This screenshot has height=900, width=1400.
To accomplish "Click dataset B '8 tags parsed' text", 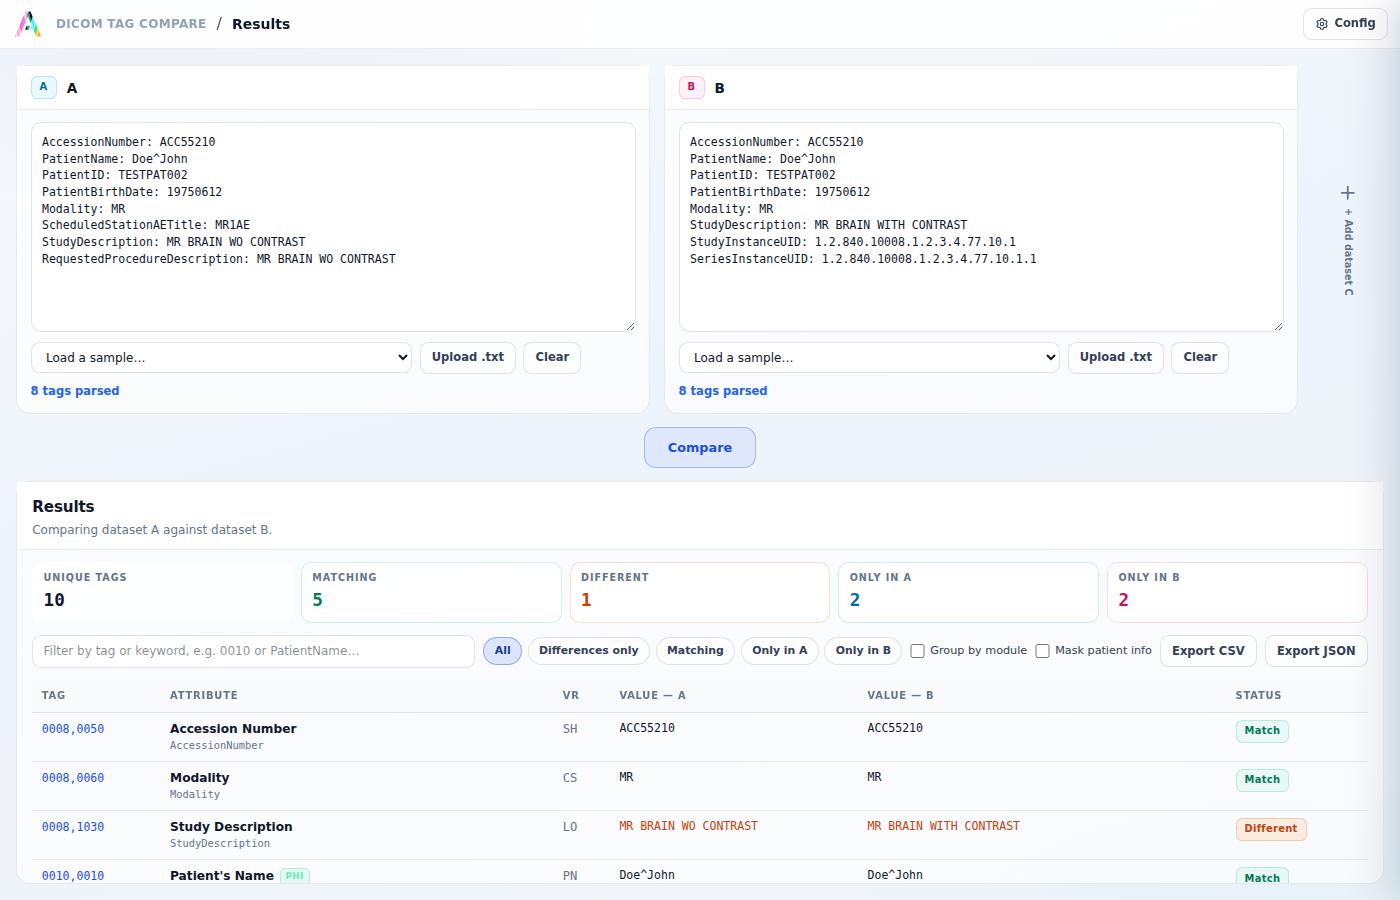I will pyautogui.click(x=723, y=391).
